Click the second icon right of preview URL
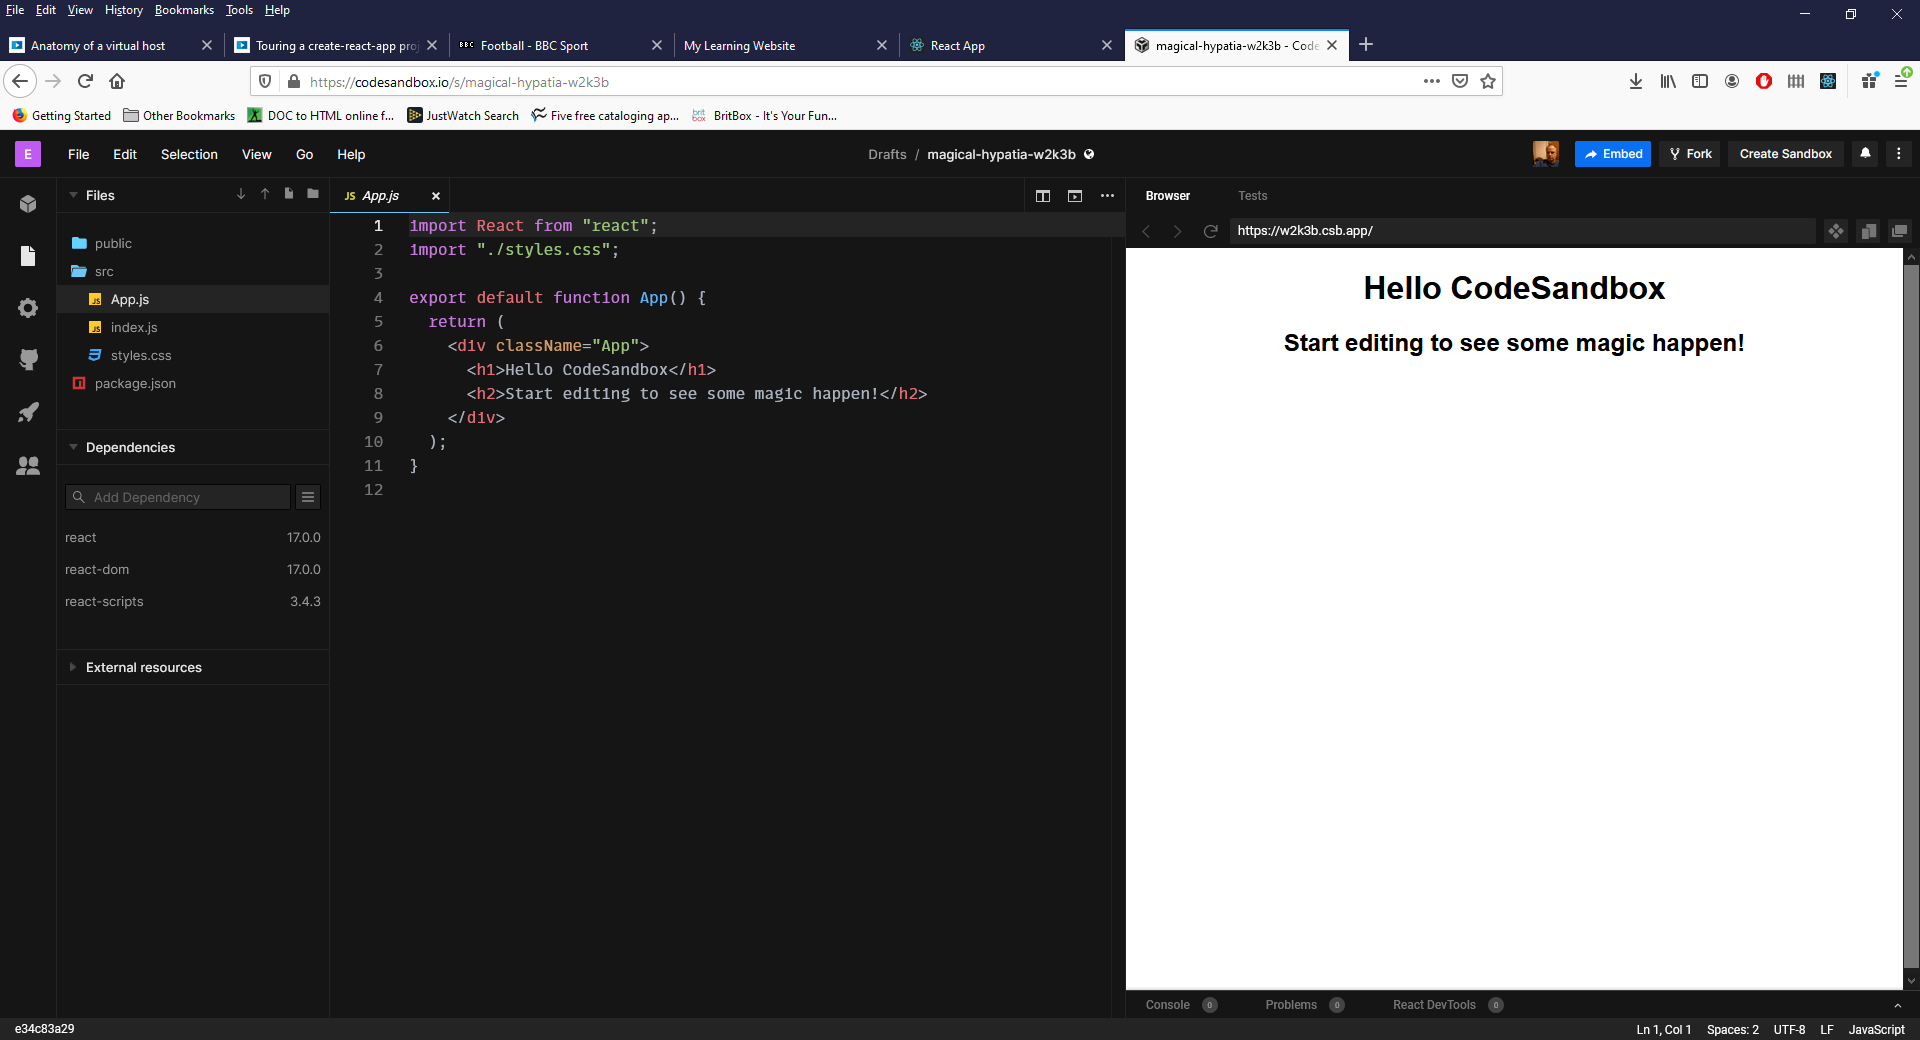Viewport: 1920px width, 1040px height. [x=1868, y=231]
